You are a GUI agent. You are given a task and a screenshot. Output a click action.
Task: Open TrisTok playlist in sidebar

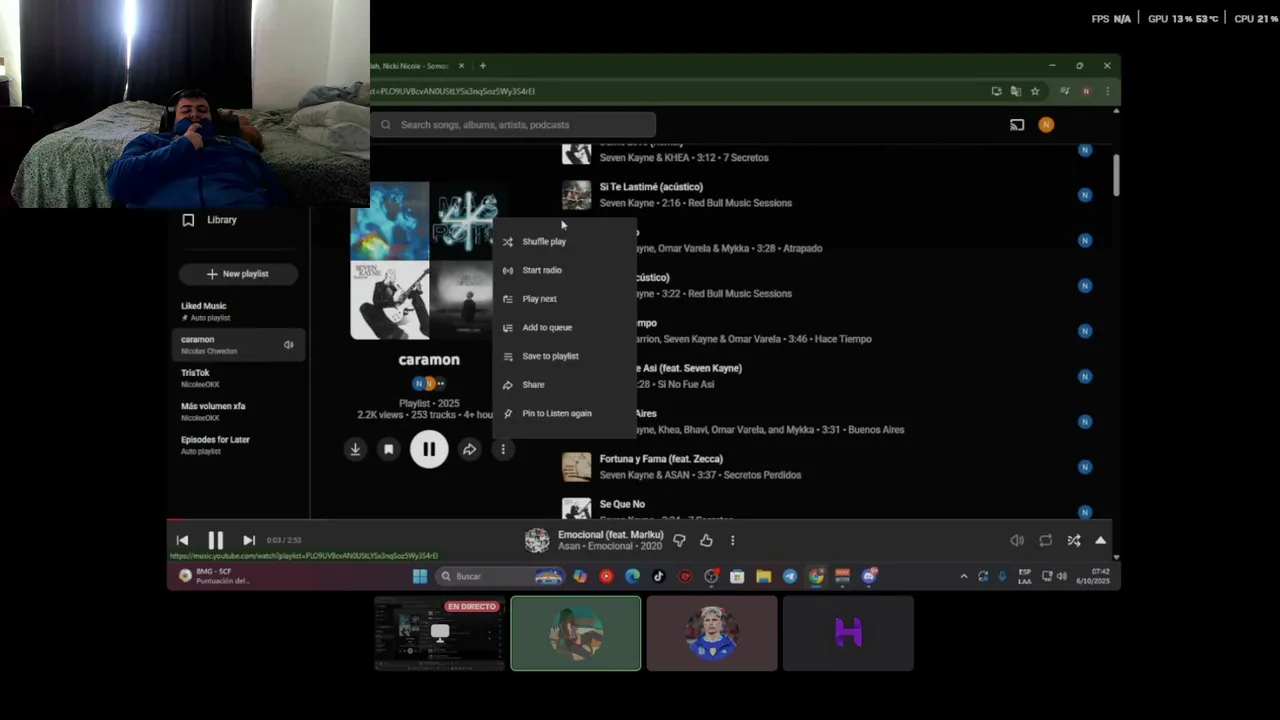pyautogui.click(x=238, y=378)
